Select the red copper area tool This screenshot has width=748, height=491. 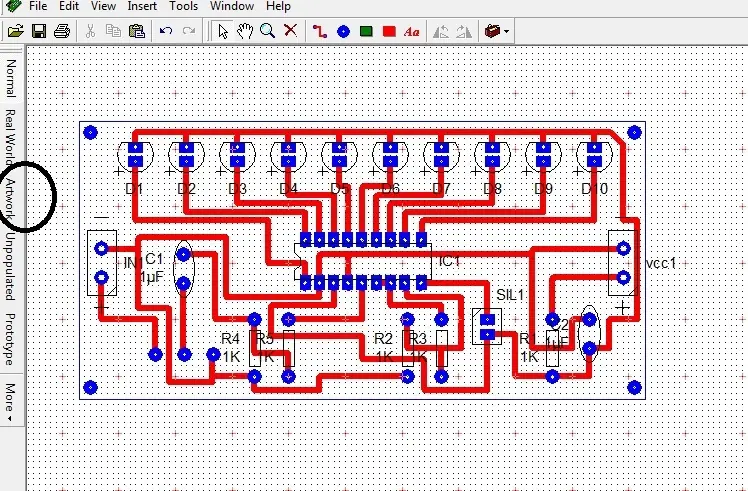click(x=389, y=32)
